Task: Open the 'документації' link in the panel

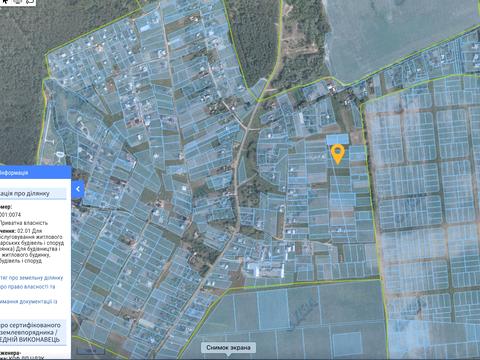Action: click(29, 301)
